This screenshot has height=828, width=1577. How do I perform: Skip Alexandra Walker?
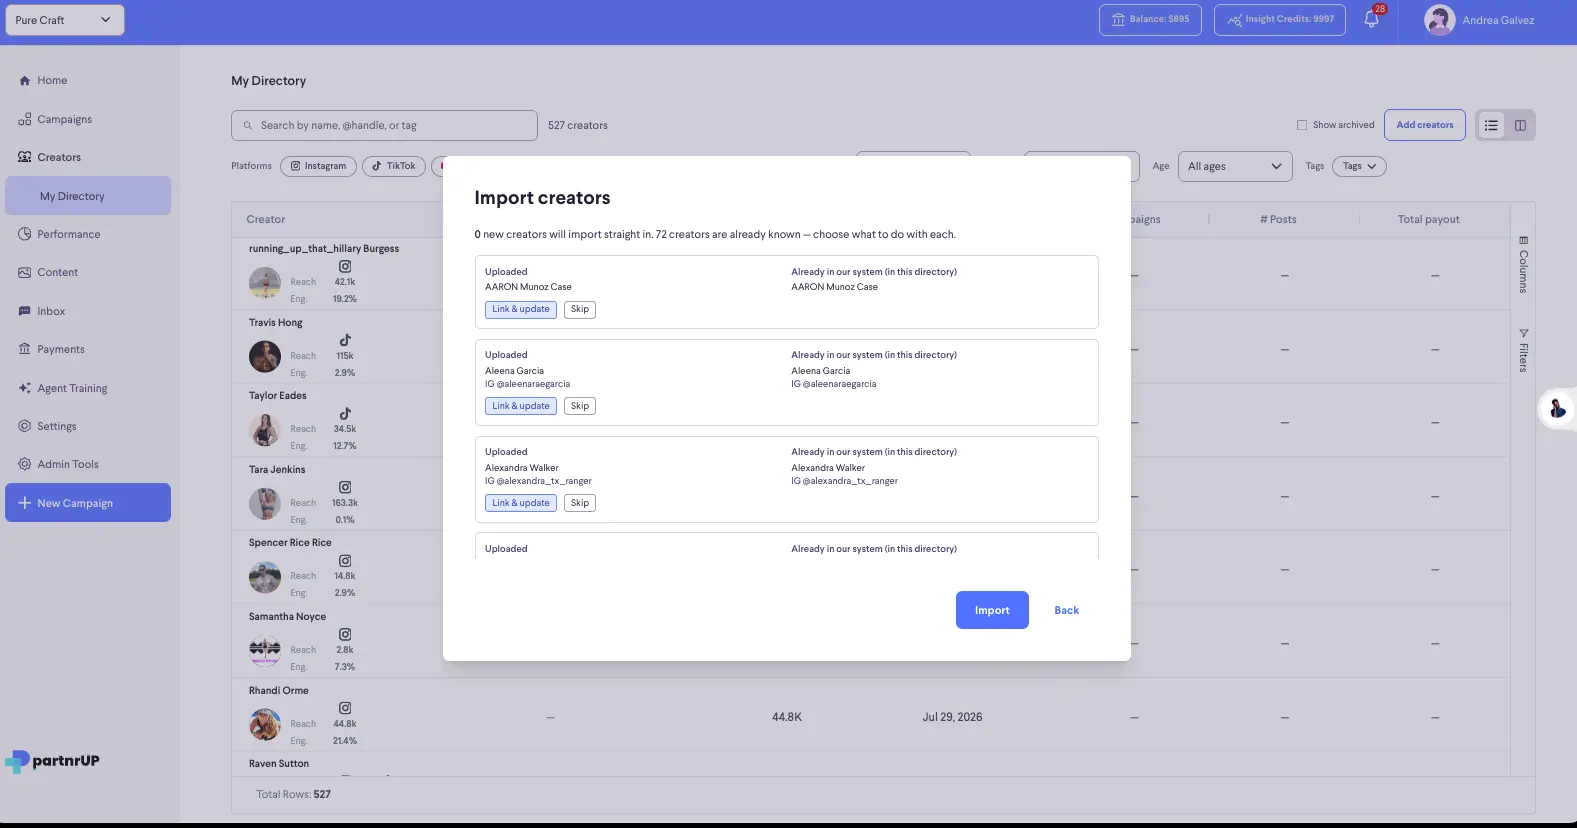(x=580, y=503)
